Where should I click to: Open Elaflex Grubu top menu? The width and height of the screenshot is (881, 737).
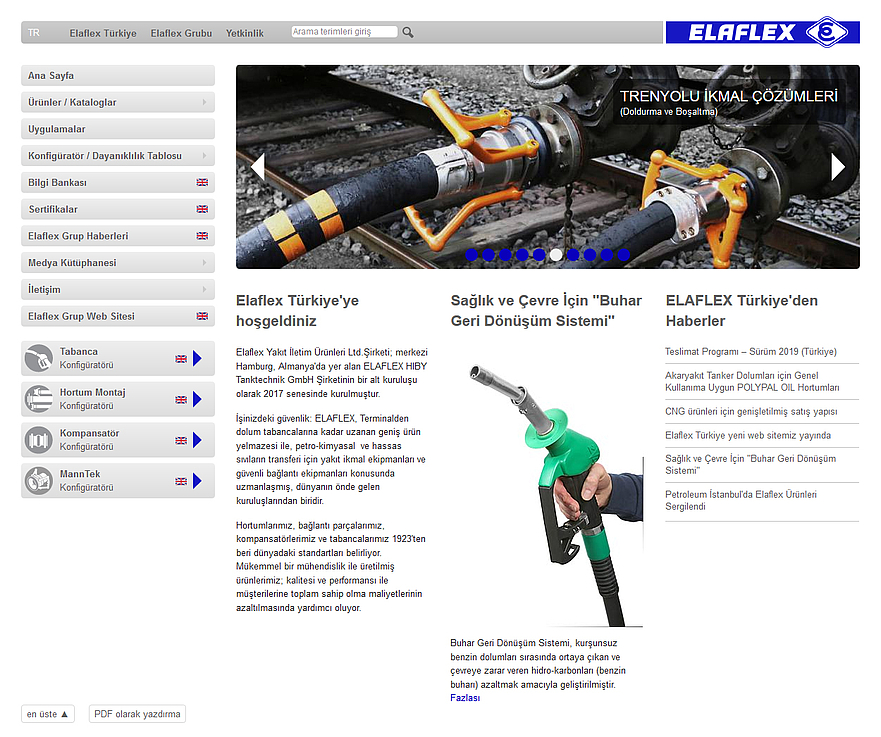point(181,33)
